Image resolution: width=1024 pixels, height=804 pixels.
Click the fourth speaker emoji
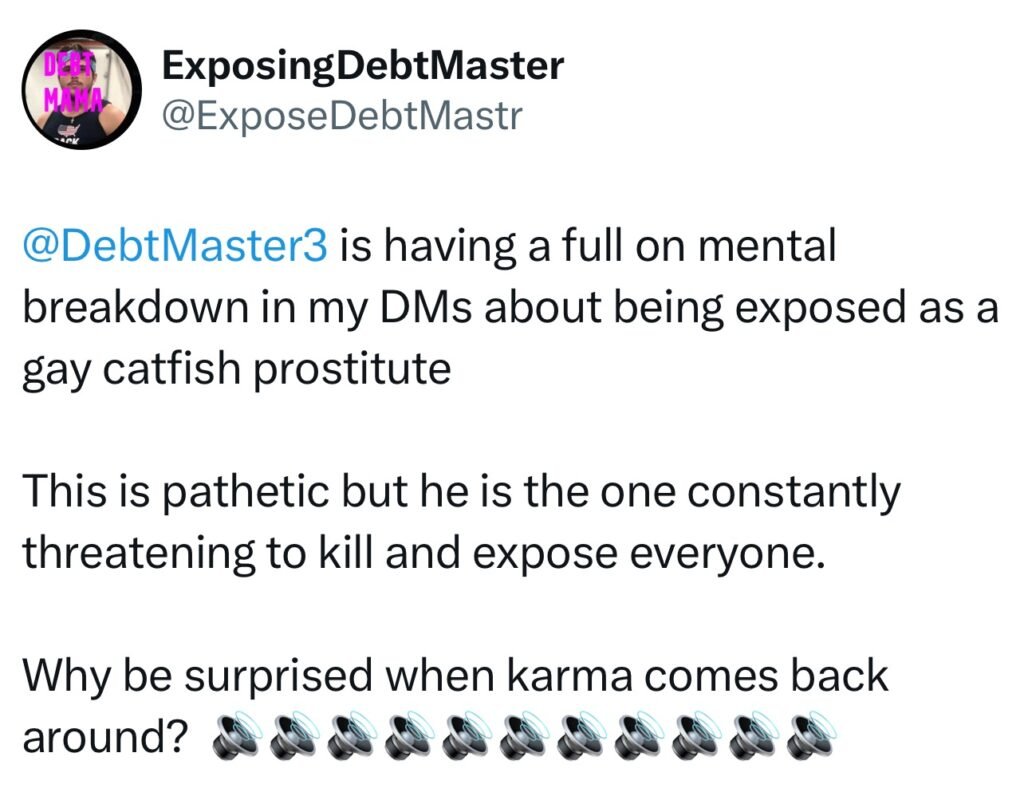point(403,736)
